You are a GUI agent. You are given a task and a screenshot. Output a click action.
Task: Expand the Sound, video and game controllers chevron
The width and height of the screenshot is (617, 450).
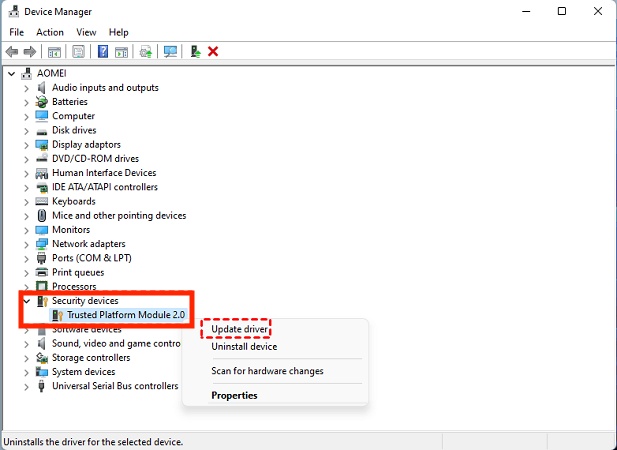[26, 344]
